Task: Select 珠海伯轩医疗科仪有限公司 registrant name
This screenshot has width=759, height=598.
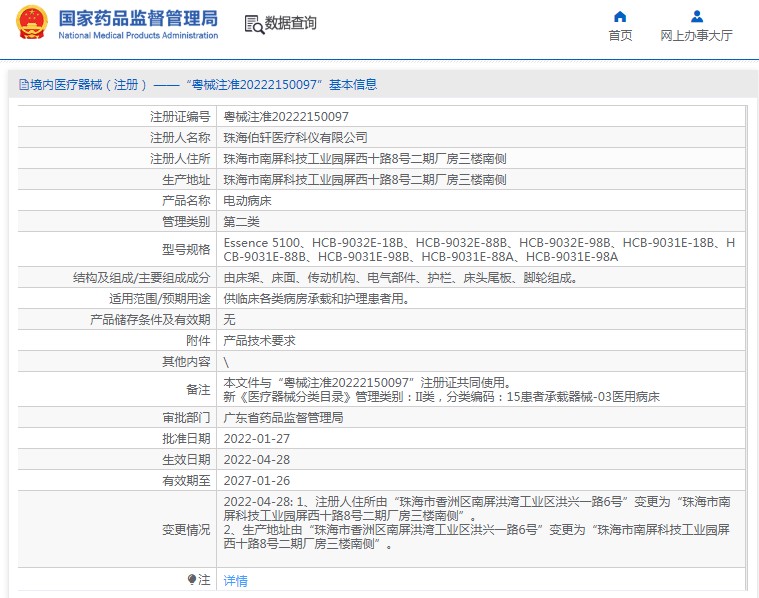Action: (295, 138)
